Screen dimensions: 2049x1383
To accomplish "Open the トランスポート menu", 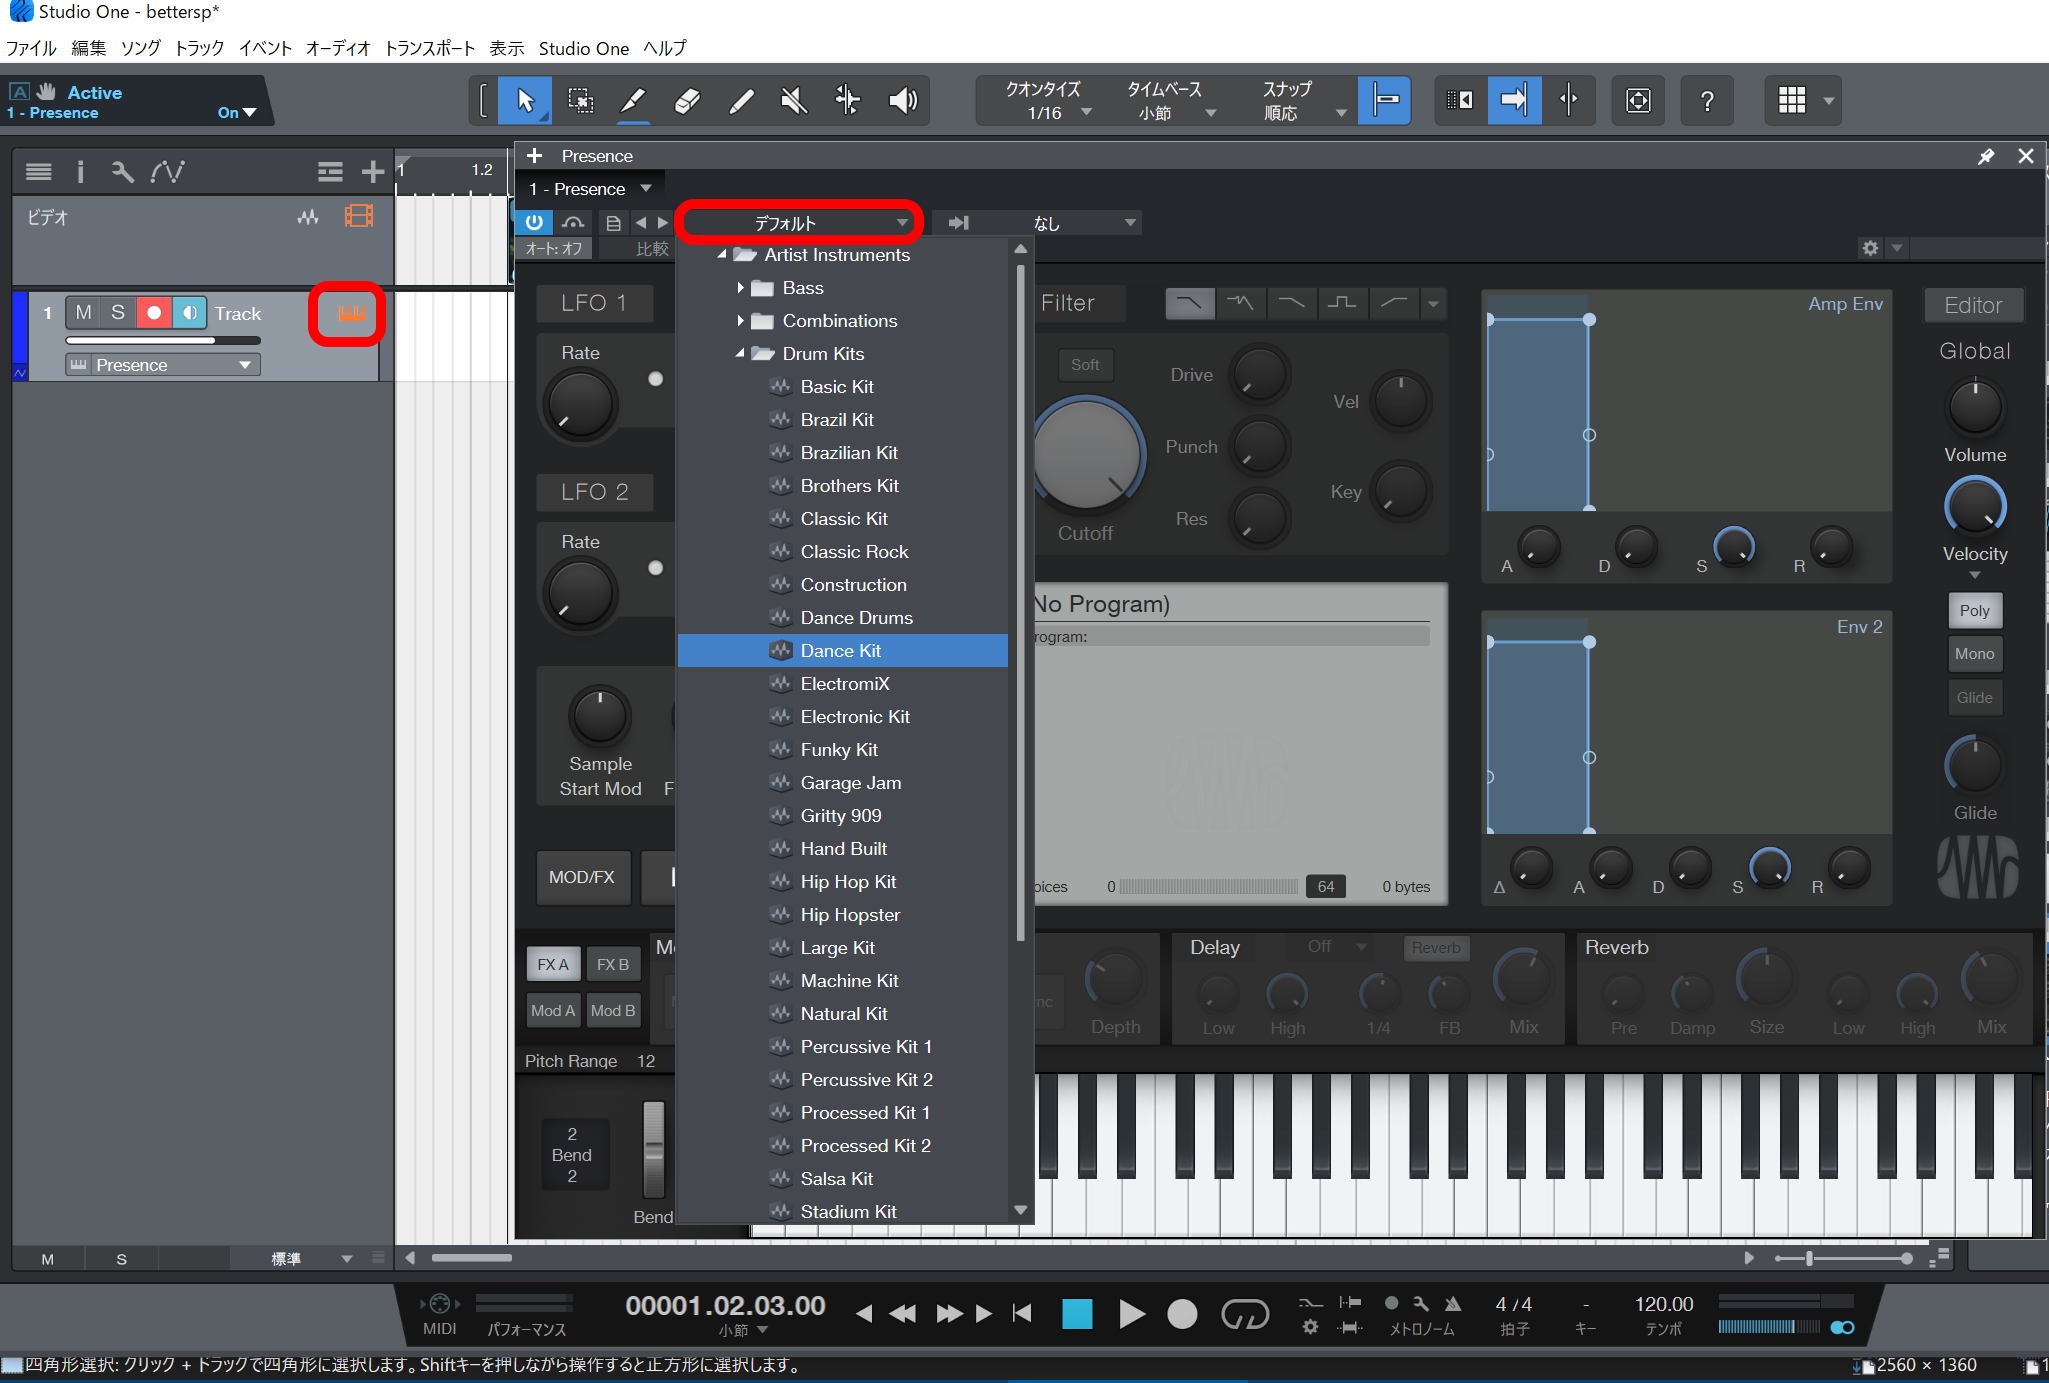I will point(430,48).
